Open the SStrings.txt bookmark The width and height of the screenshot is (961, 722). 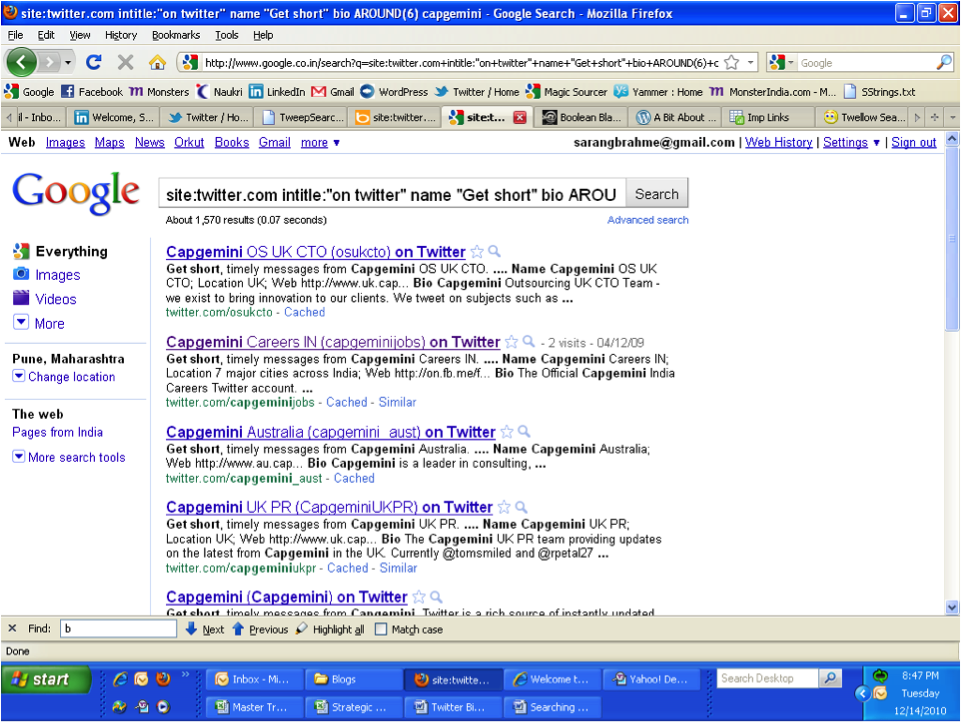[879, 92]
